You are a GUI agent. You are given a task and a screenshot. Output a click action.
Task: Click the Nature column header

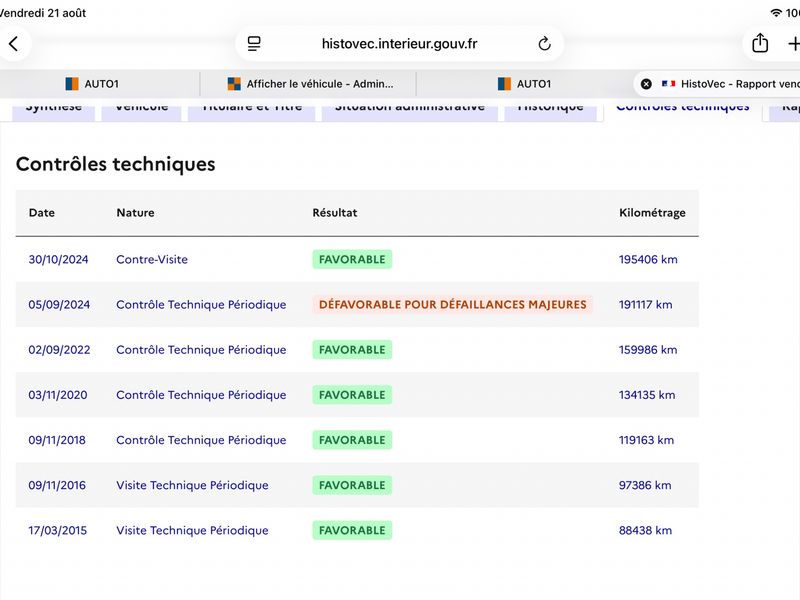tap(135, 213)
